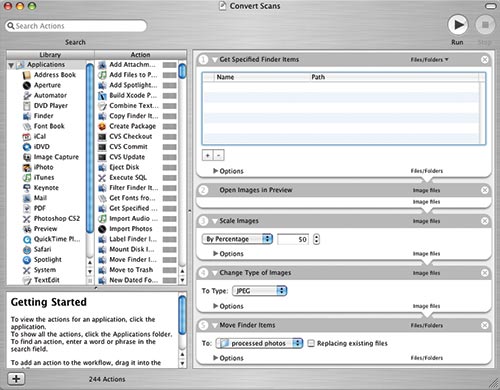Select Keynote in the Library list
The width and height of the screenshot is (500, 390).
46,188
